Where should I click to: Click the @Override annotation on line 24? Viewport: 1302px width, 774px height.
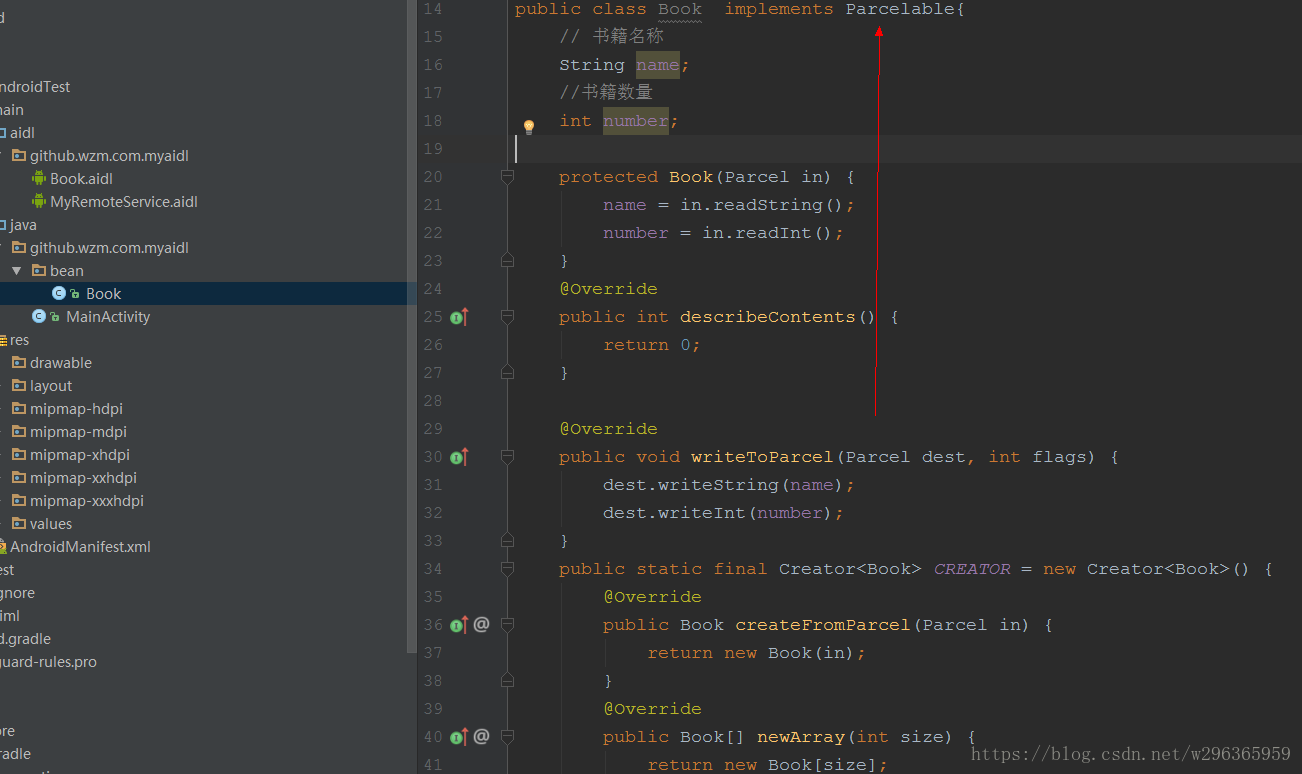(x=608, y=289)
